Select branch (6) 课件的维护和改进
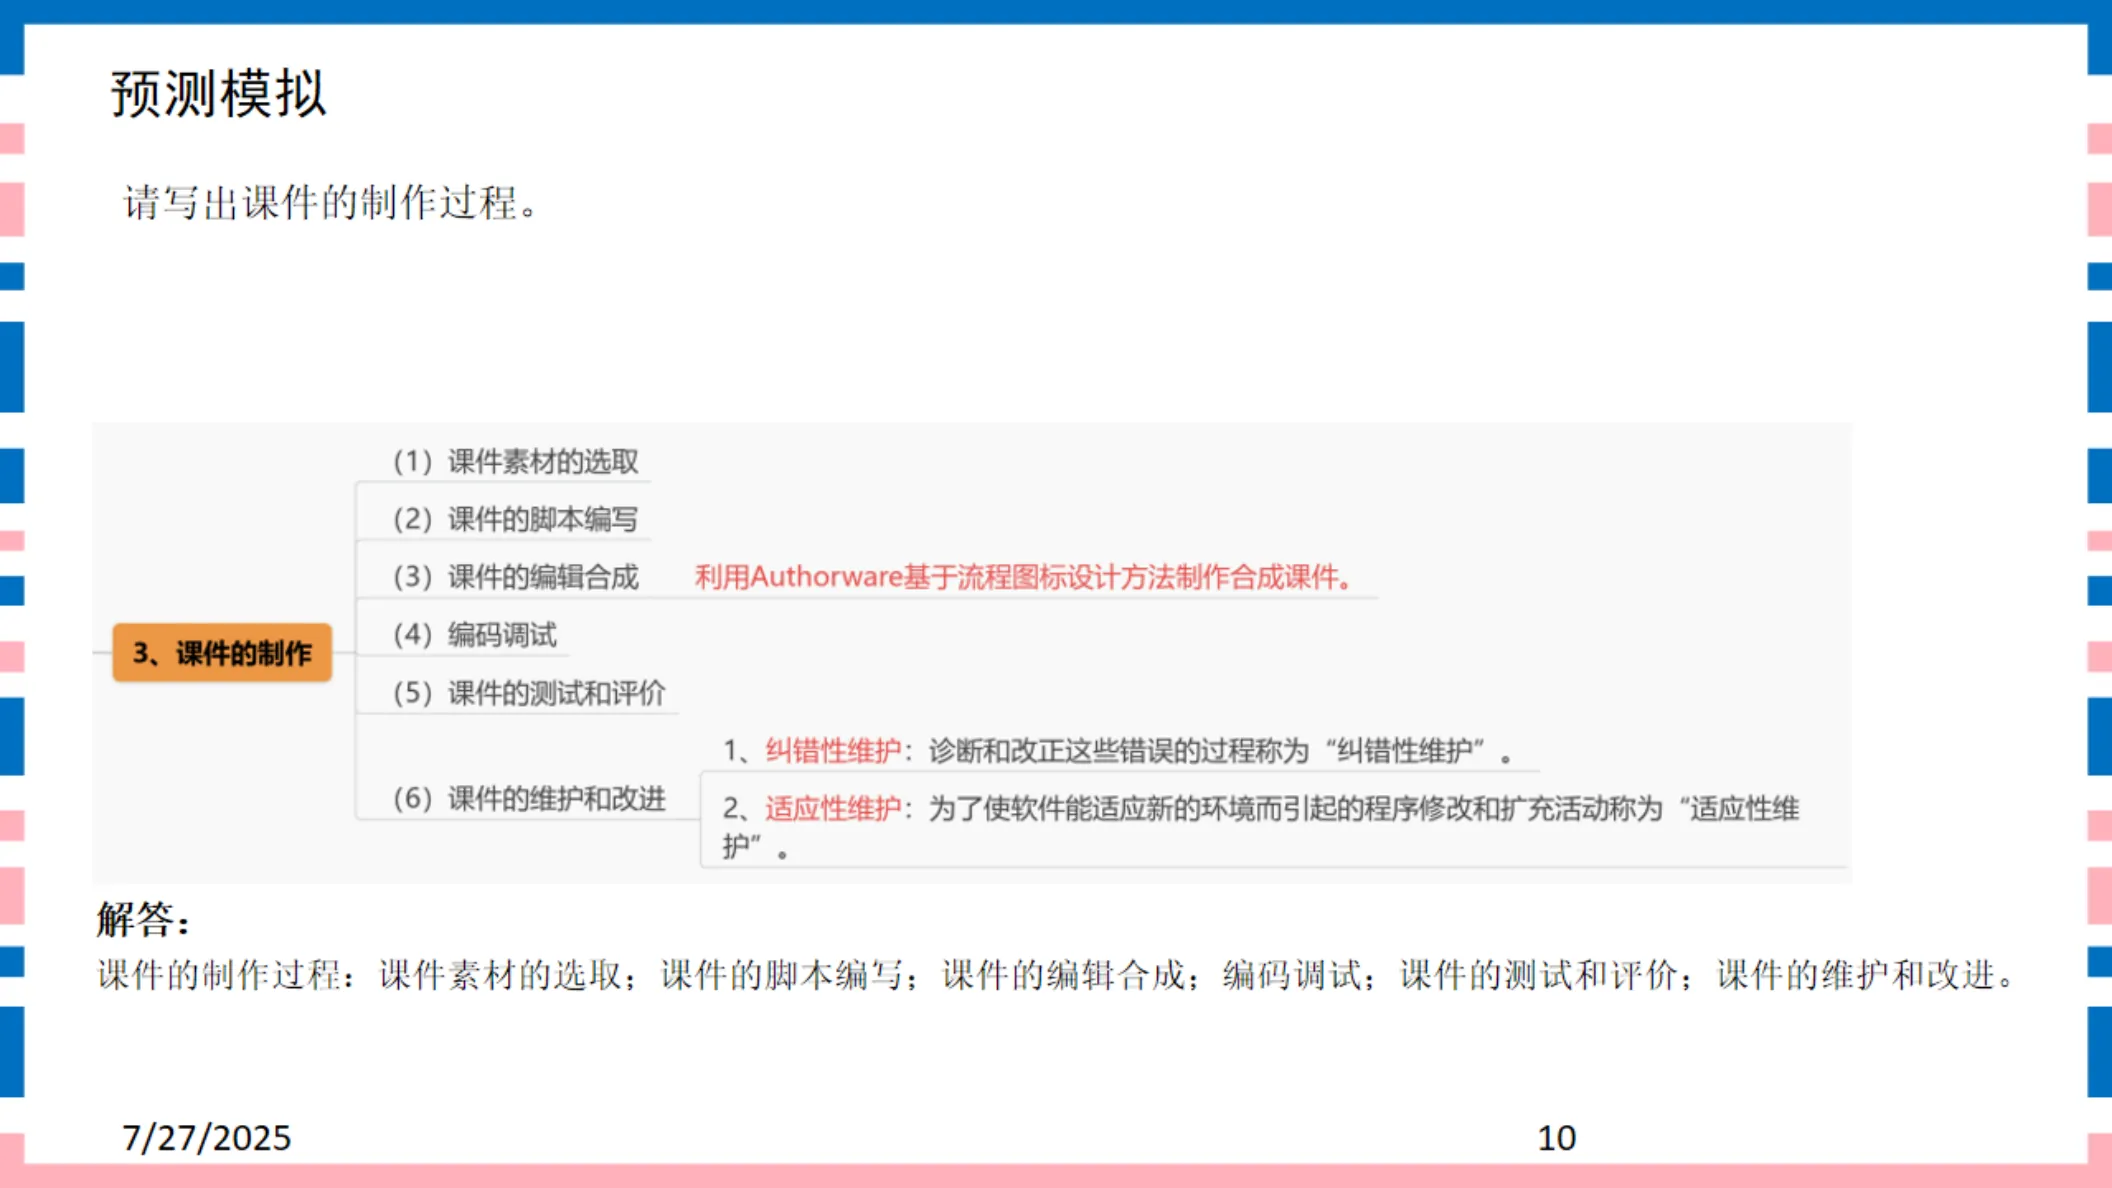This screenshot has height=1188, width=2112. coord(529,798)
